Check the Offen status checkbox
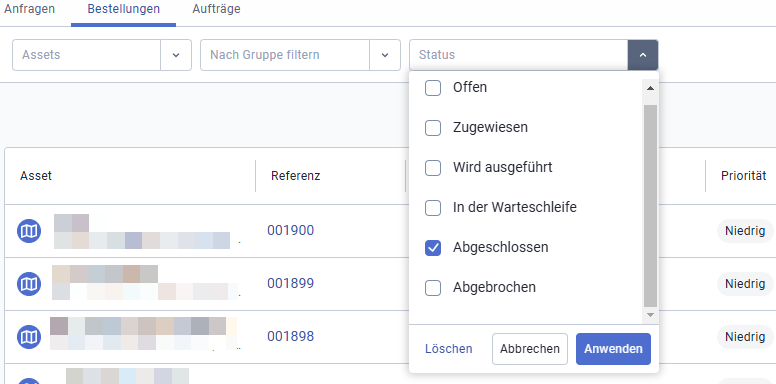 [x=433, y=88]
